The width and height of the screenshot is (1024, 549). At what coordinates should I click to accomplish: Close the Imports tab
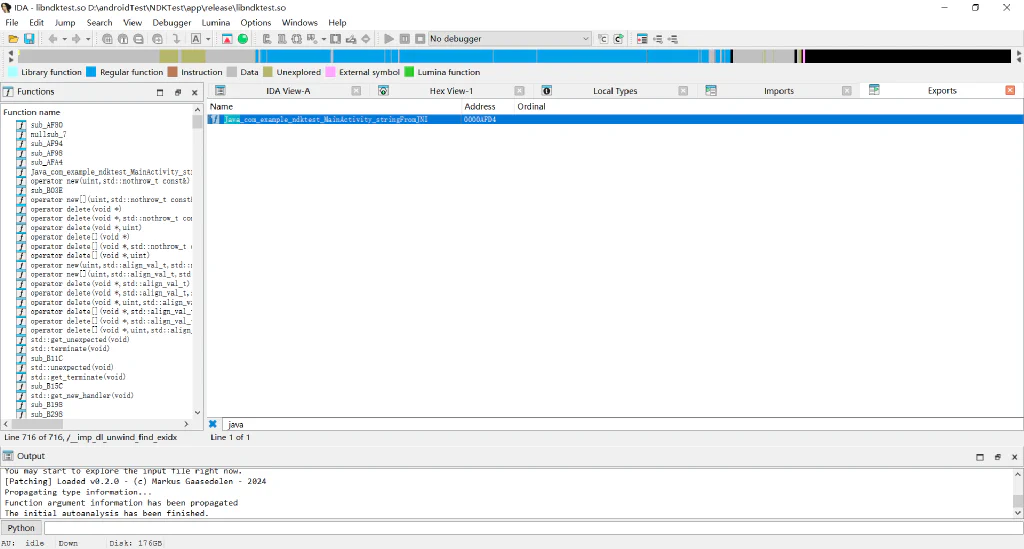846,91
